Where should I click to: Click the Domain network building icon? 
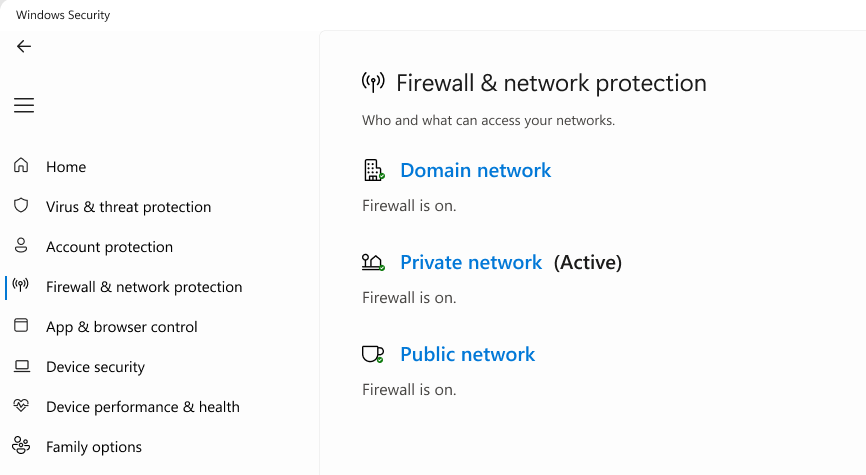click(373, 170)
